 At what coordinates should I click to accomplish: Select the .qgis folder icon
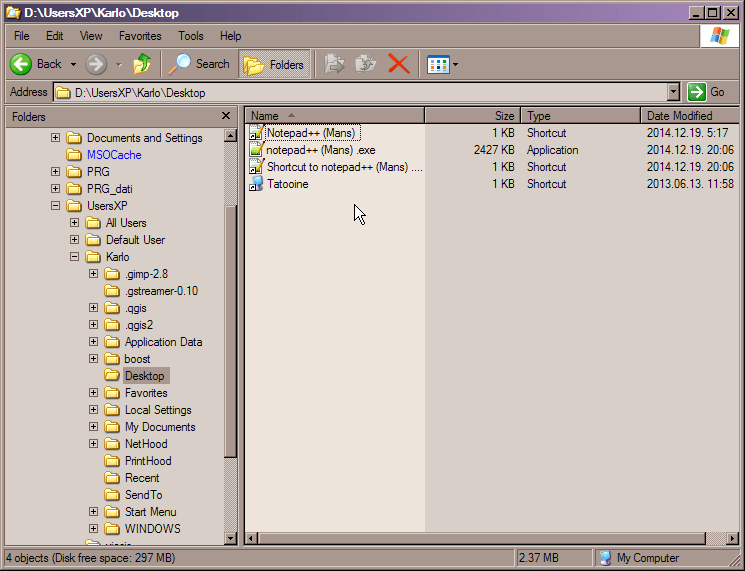pos(112,308)
